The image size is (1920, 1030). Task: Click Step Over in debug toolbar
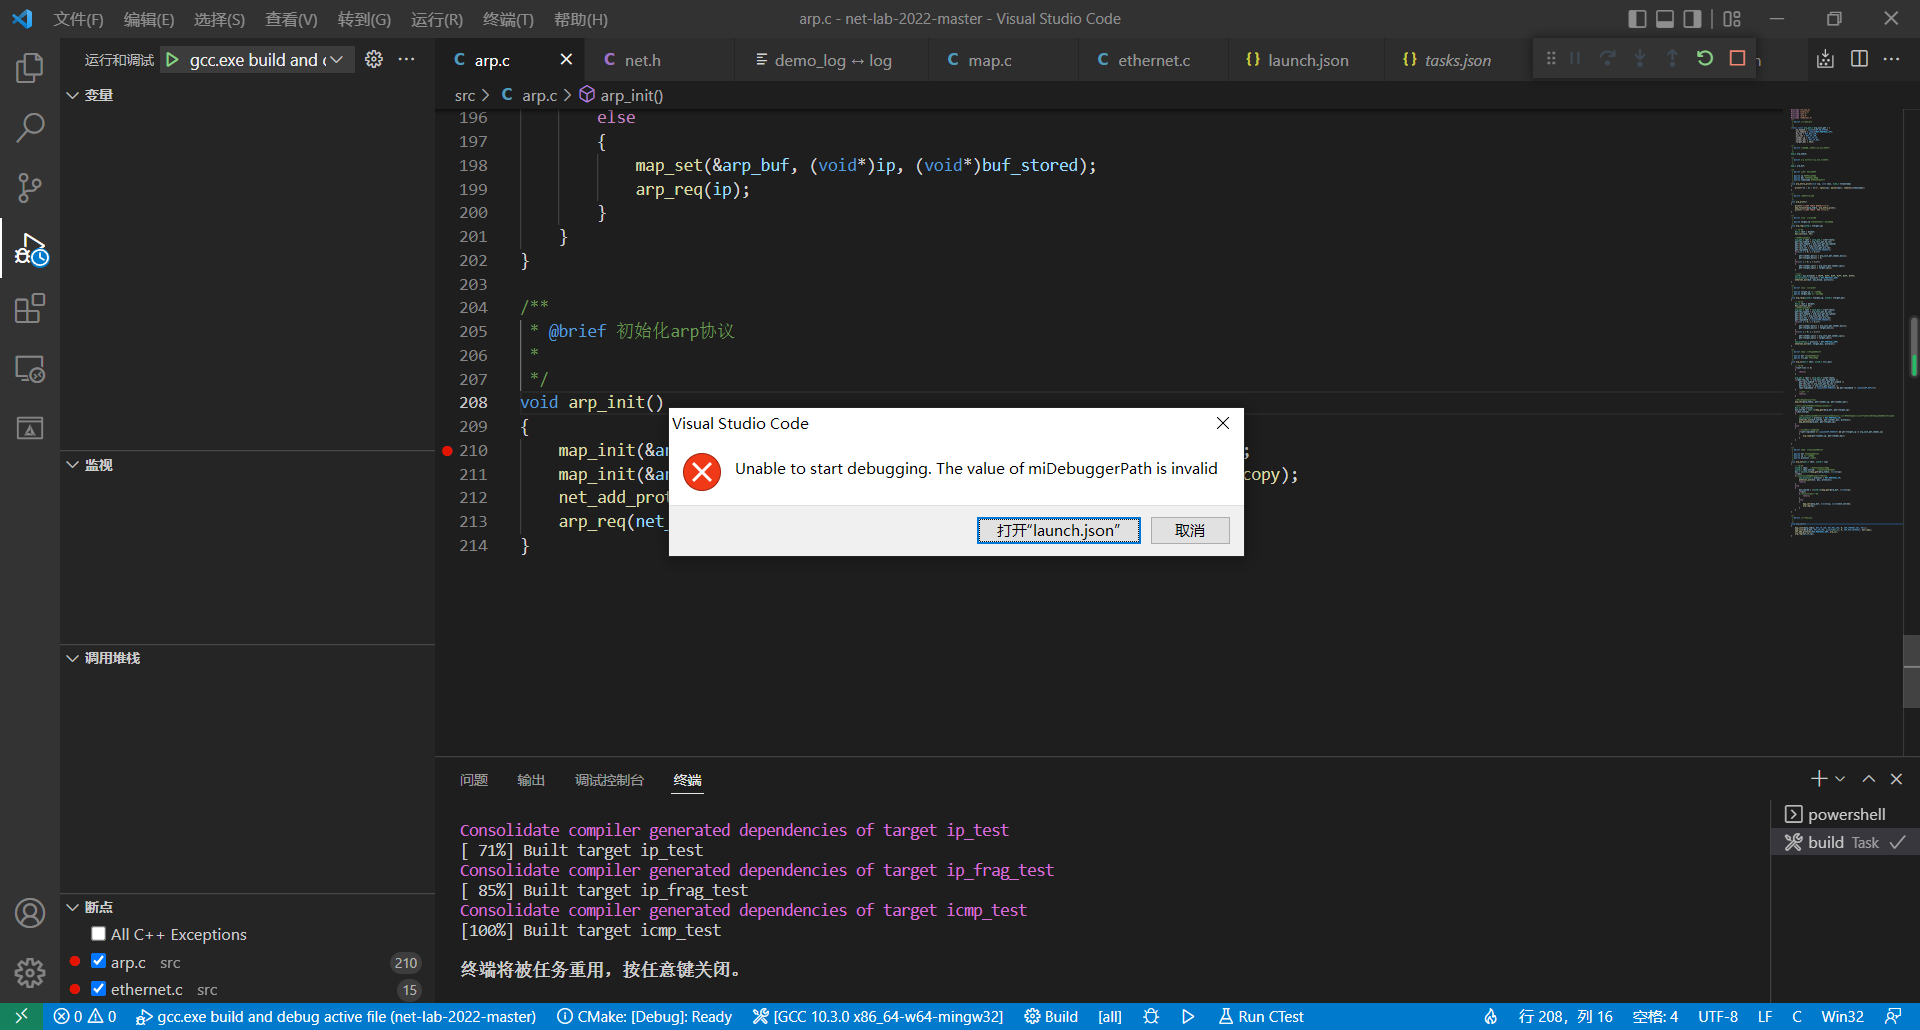[1608, 59]
